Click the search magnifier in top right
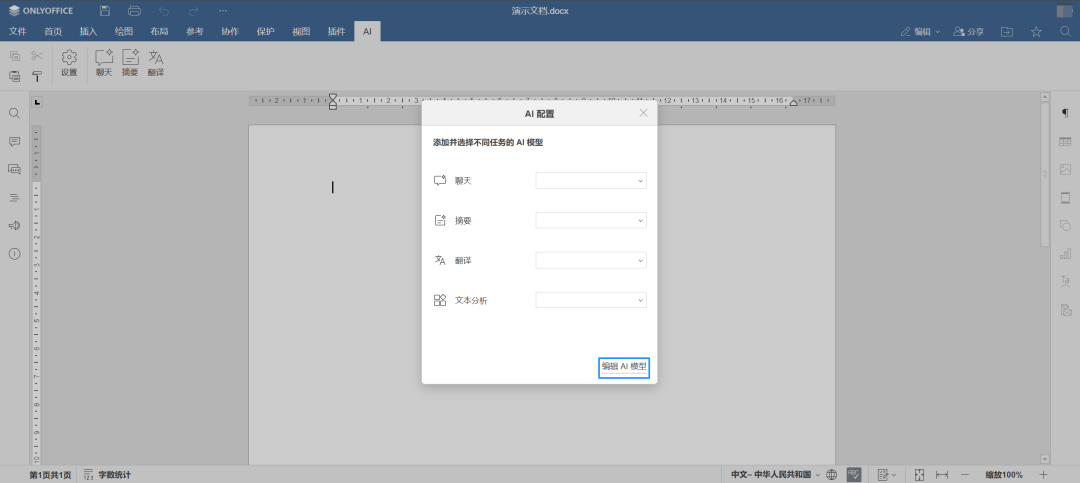The width and height of the screenshot is (1080, 483). point(1065,31)
